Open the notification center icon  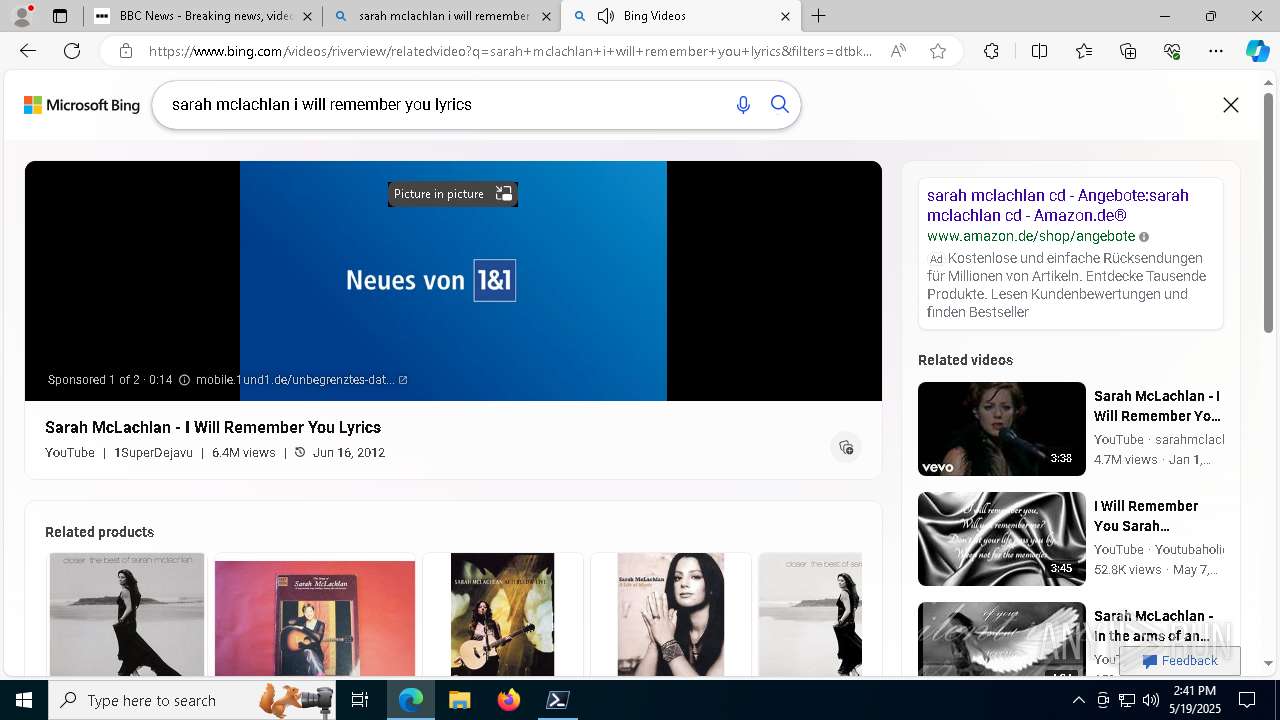[1247, 701]
